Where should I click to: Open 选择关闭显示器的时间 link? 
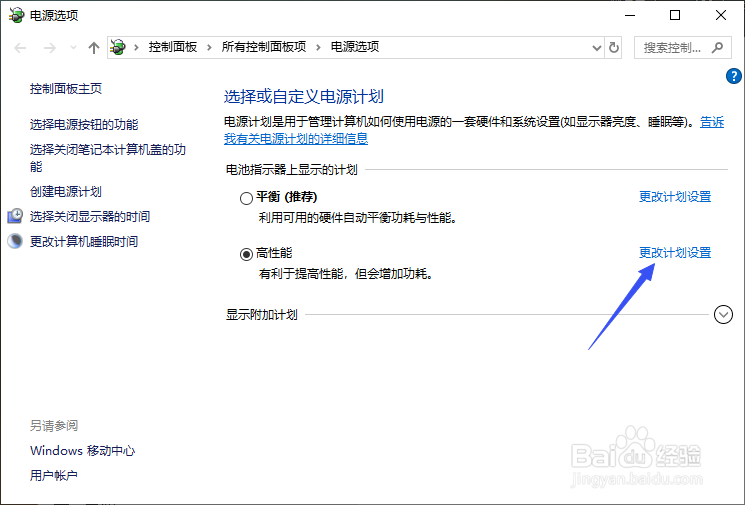[x=90, y=217]
